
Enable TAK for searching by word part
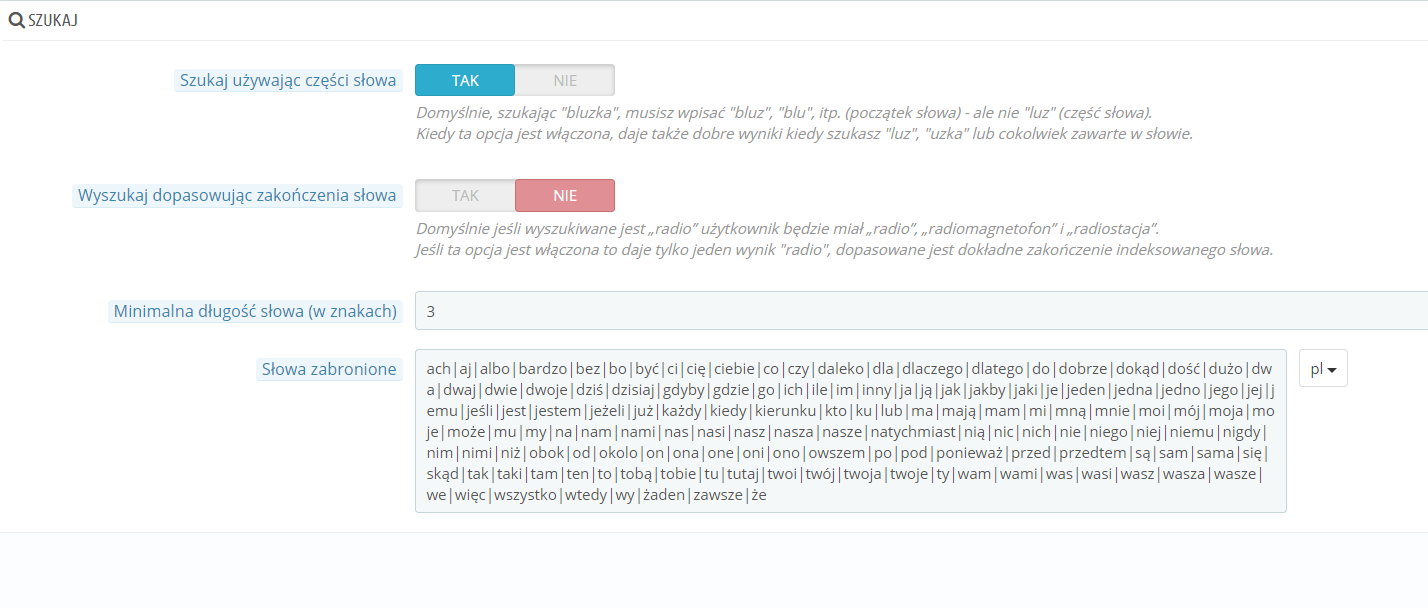click(465, 80)
